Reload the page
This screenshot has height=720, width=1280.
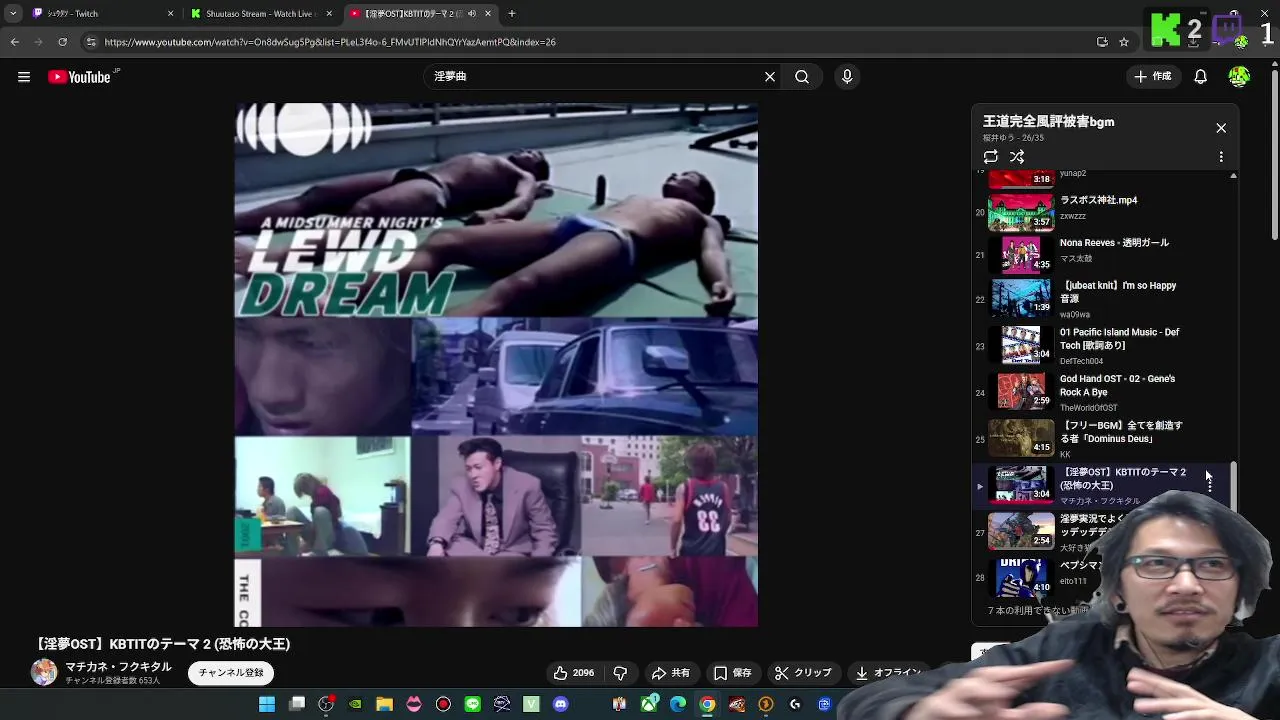62,42
